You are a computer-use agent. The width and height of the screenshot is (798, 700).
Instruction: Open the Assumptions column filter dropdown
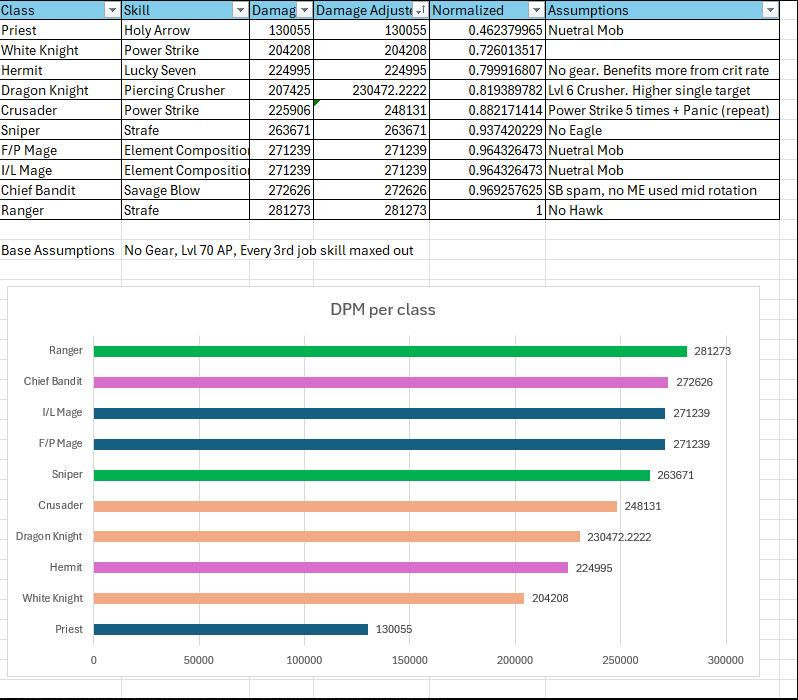point(770,10)
